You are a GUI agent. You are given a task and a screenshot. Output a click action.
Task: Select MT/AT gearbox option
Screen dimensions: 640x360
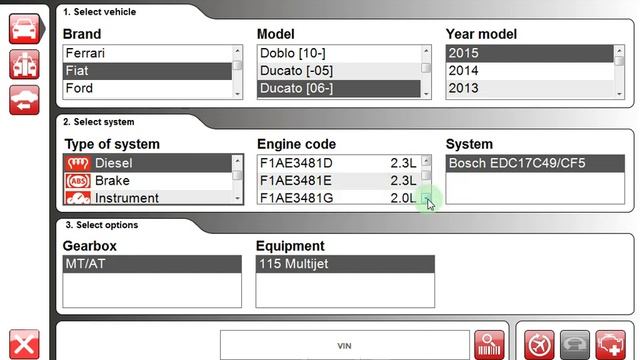click(152, 264)
